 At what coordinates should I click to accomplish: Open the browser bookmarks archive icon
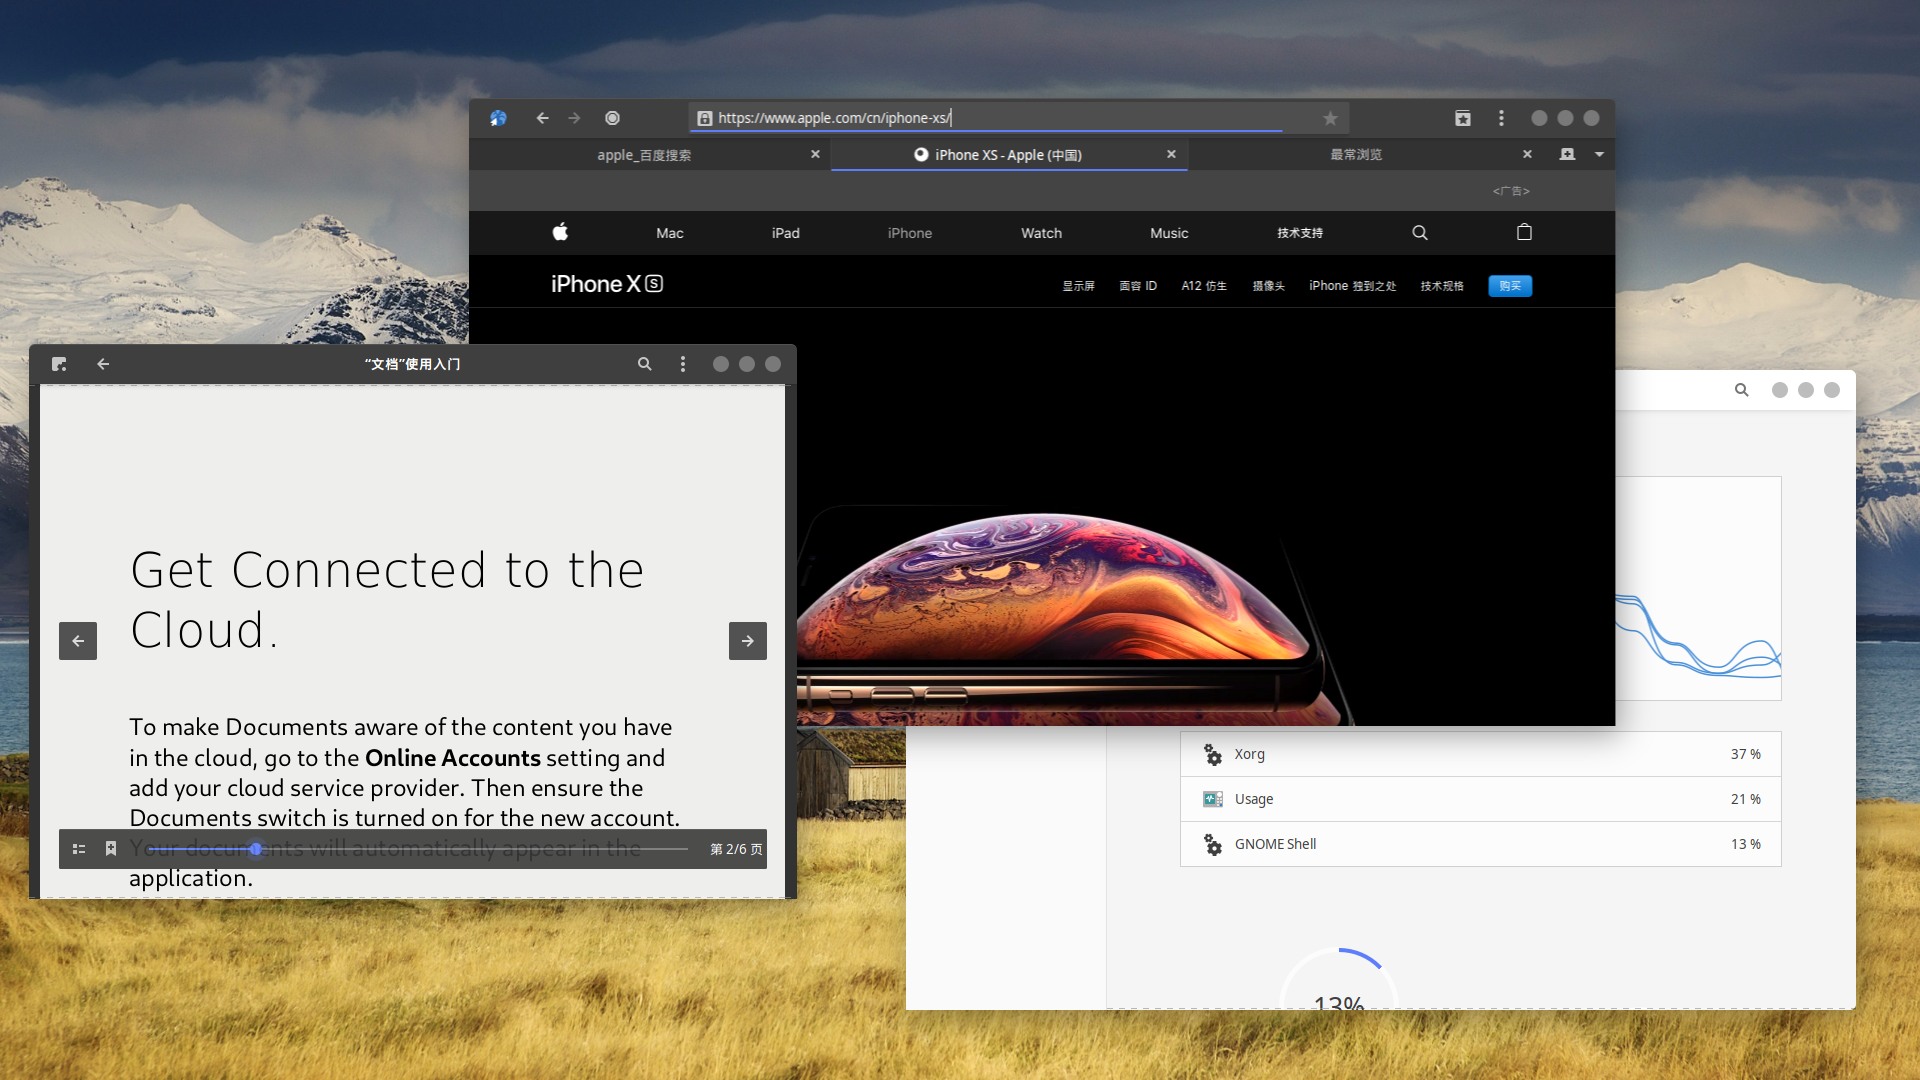point(1462,118)
